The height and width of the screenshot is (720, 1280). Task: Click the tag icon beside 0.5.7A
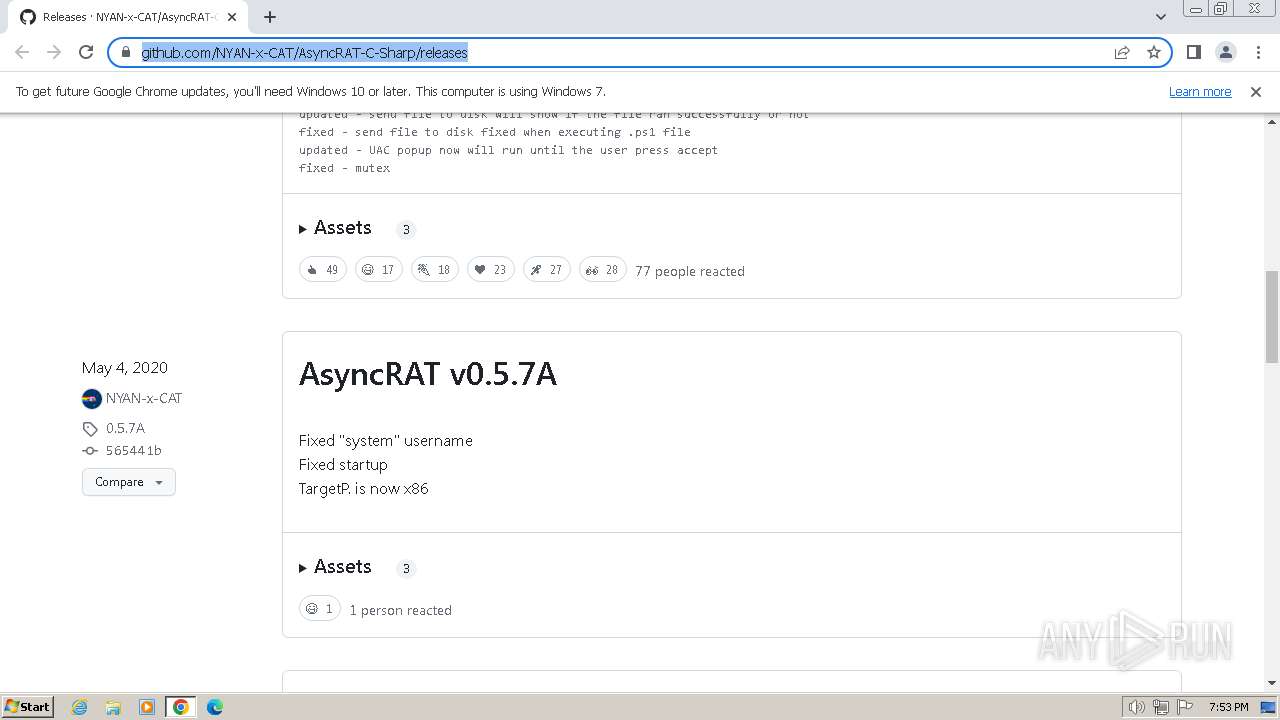pos(90,429)
